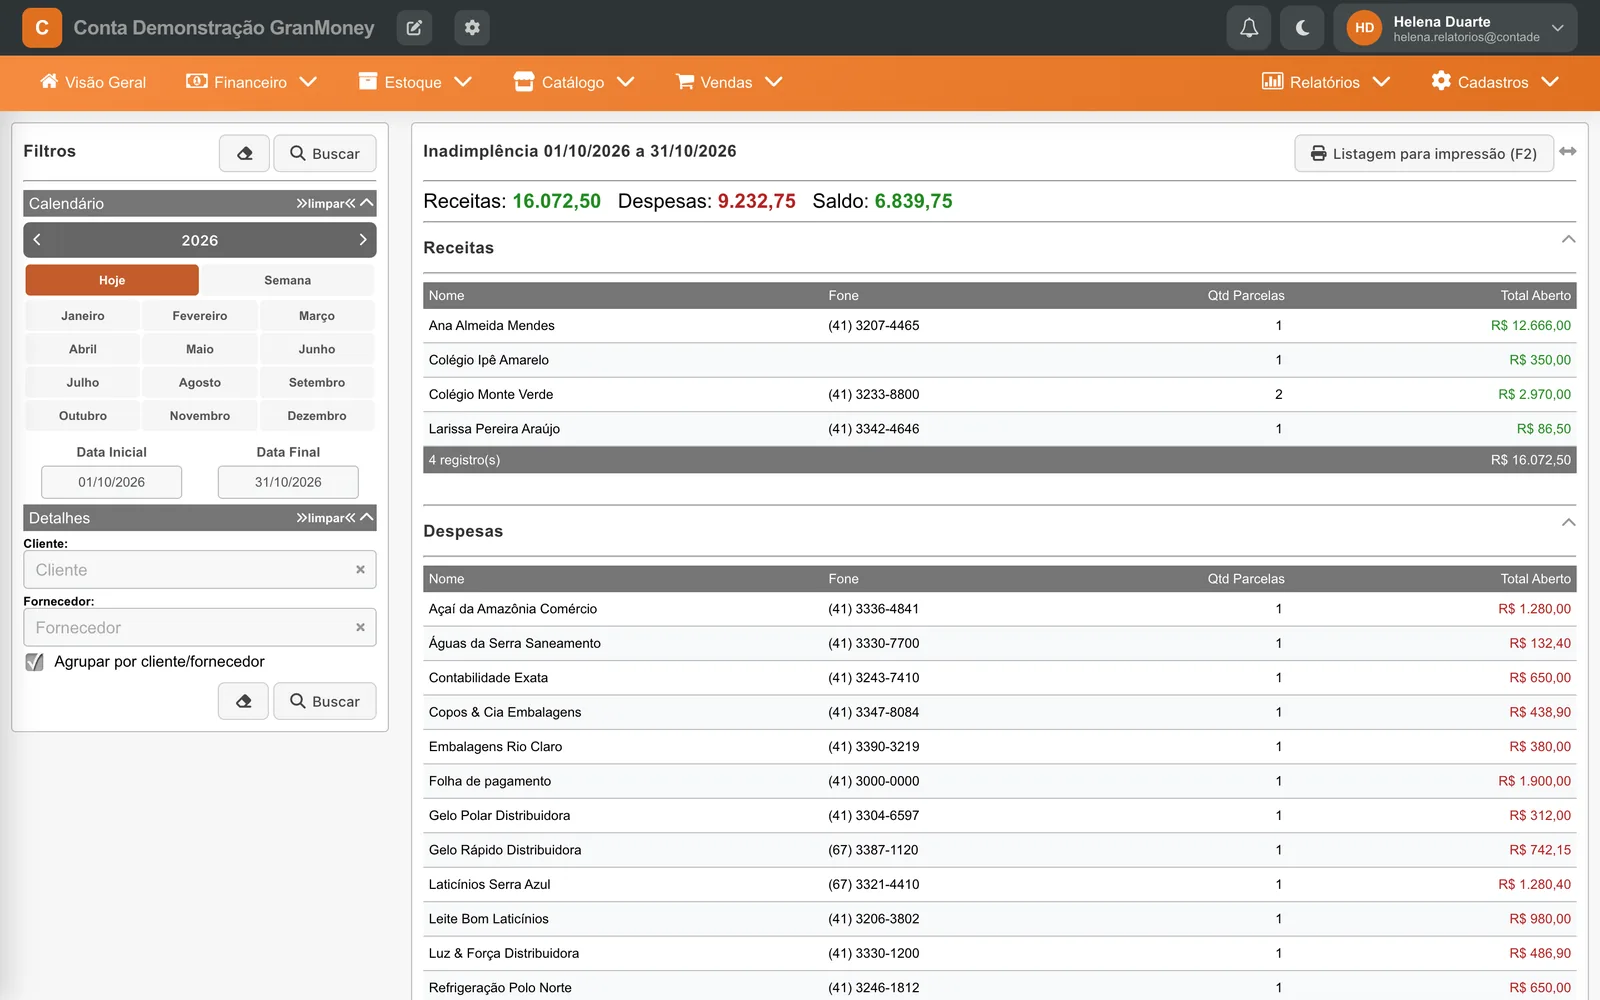Toggle dark mode moon icon
The width and height of the screenshot is (1600, 1000).
point(1302,28)
